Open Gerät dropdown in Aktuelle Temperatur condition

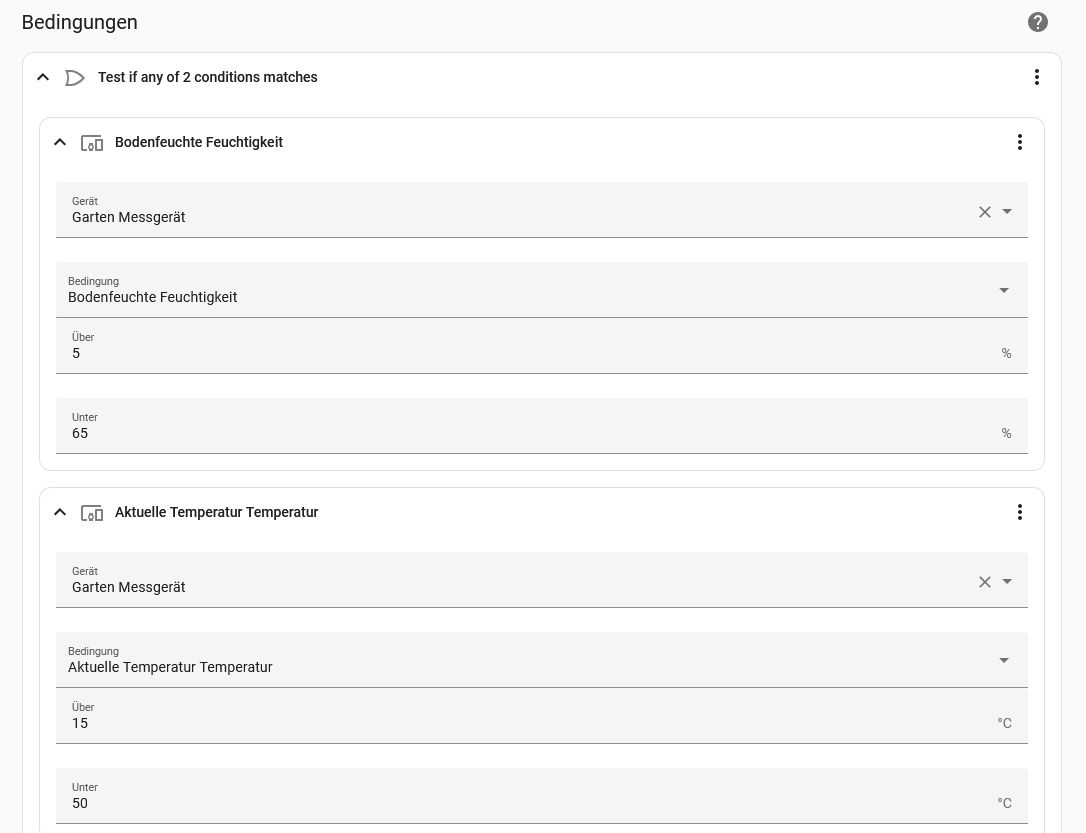point(1007,581)
